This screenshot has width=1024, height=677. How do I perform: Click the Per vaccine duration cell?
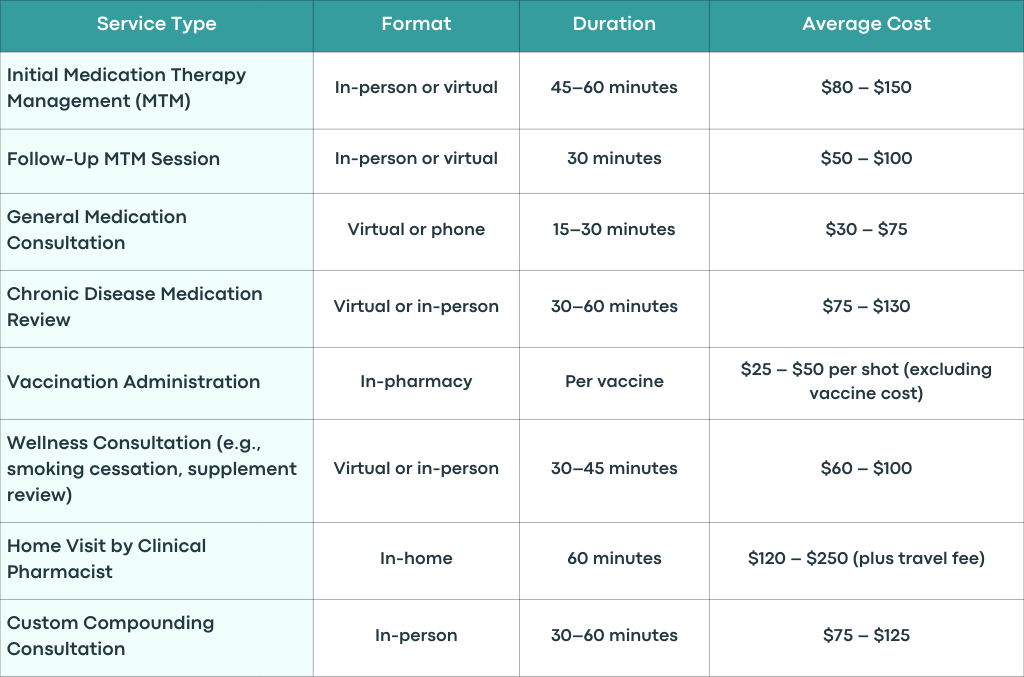click(614, 383)
